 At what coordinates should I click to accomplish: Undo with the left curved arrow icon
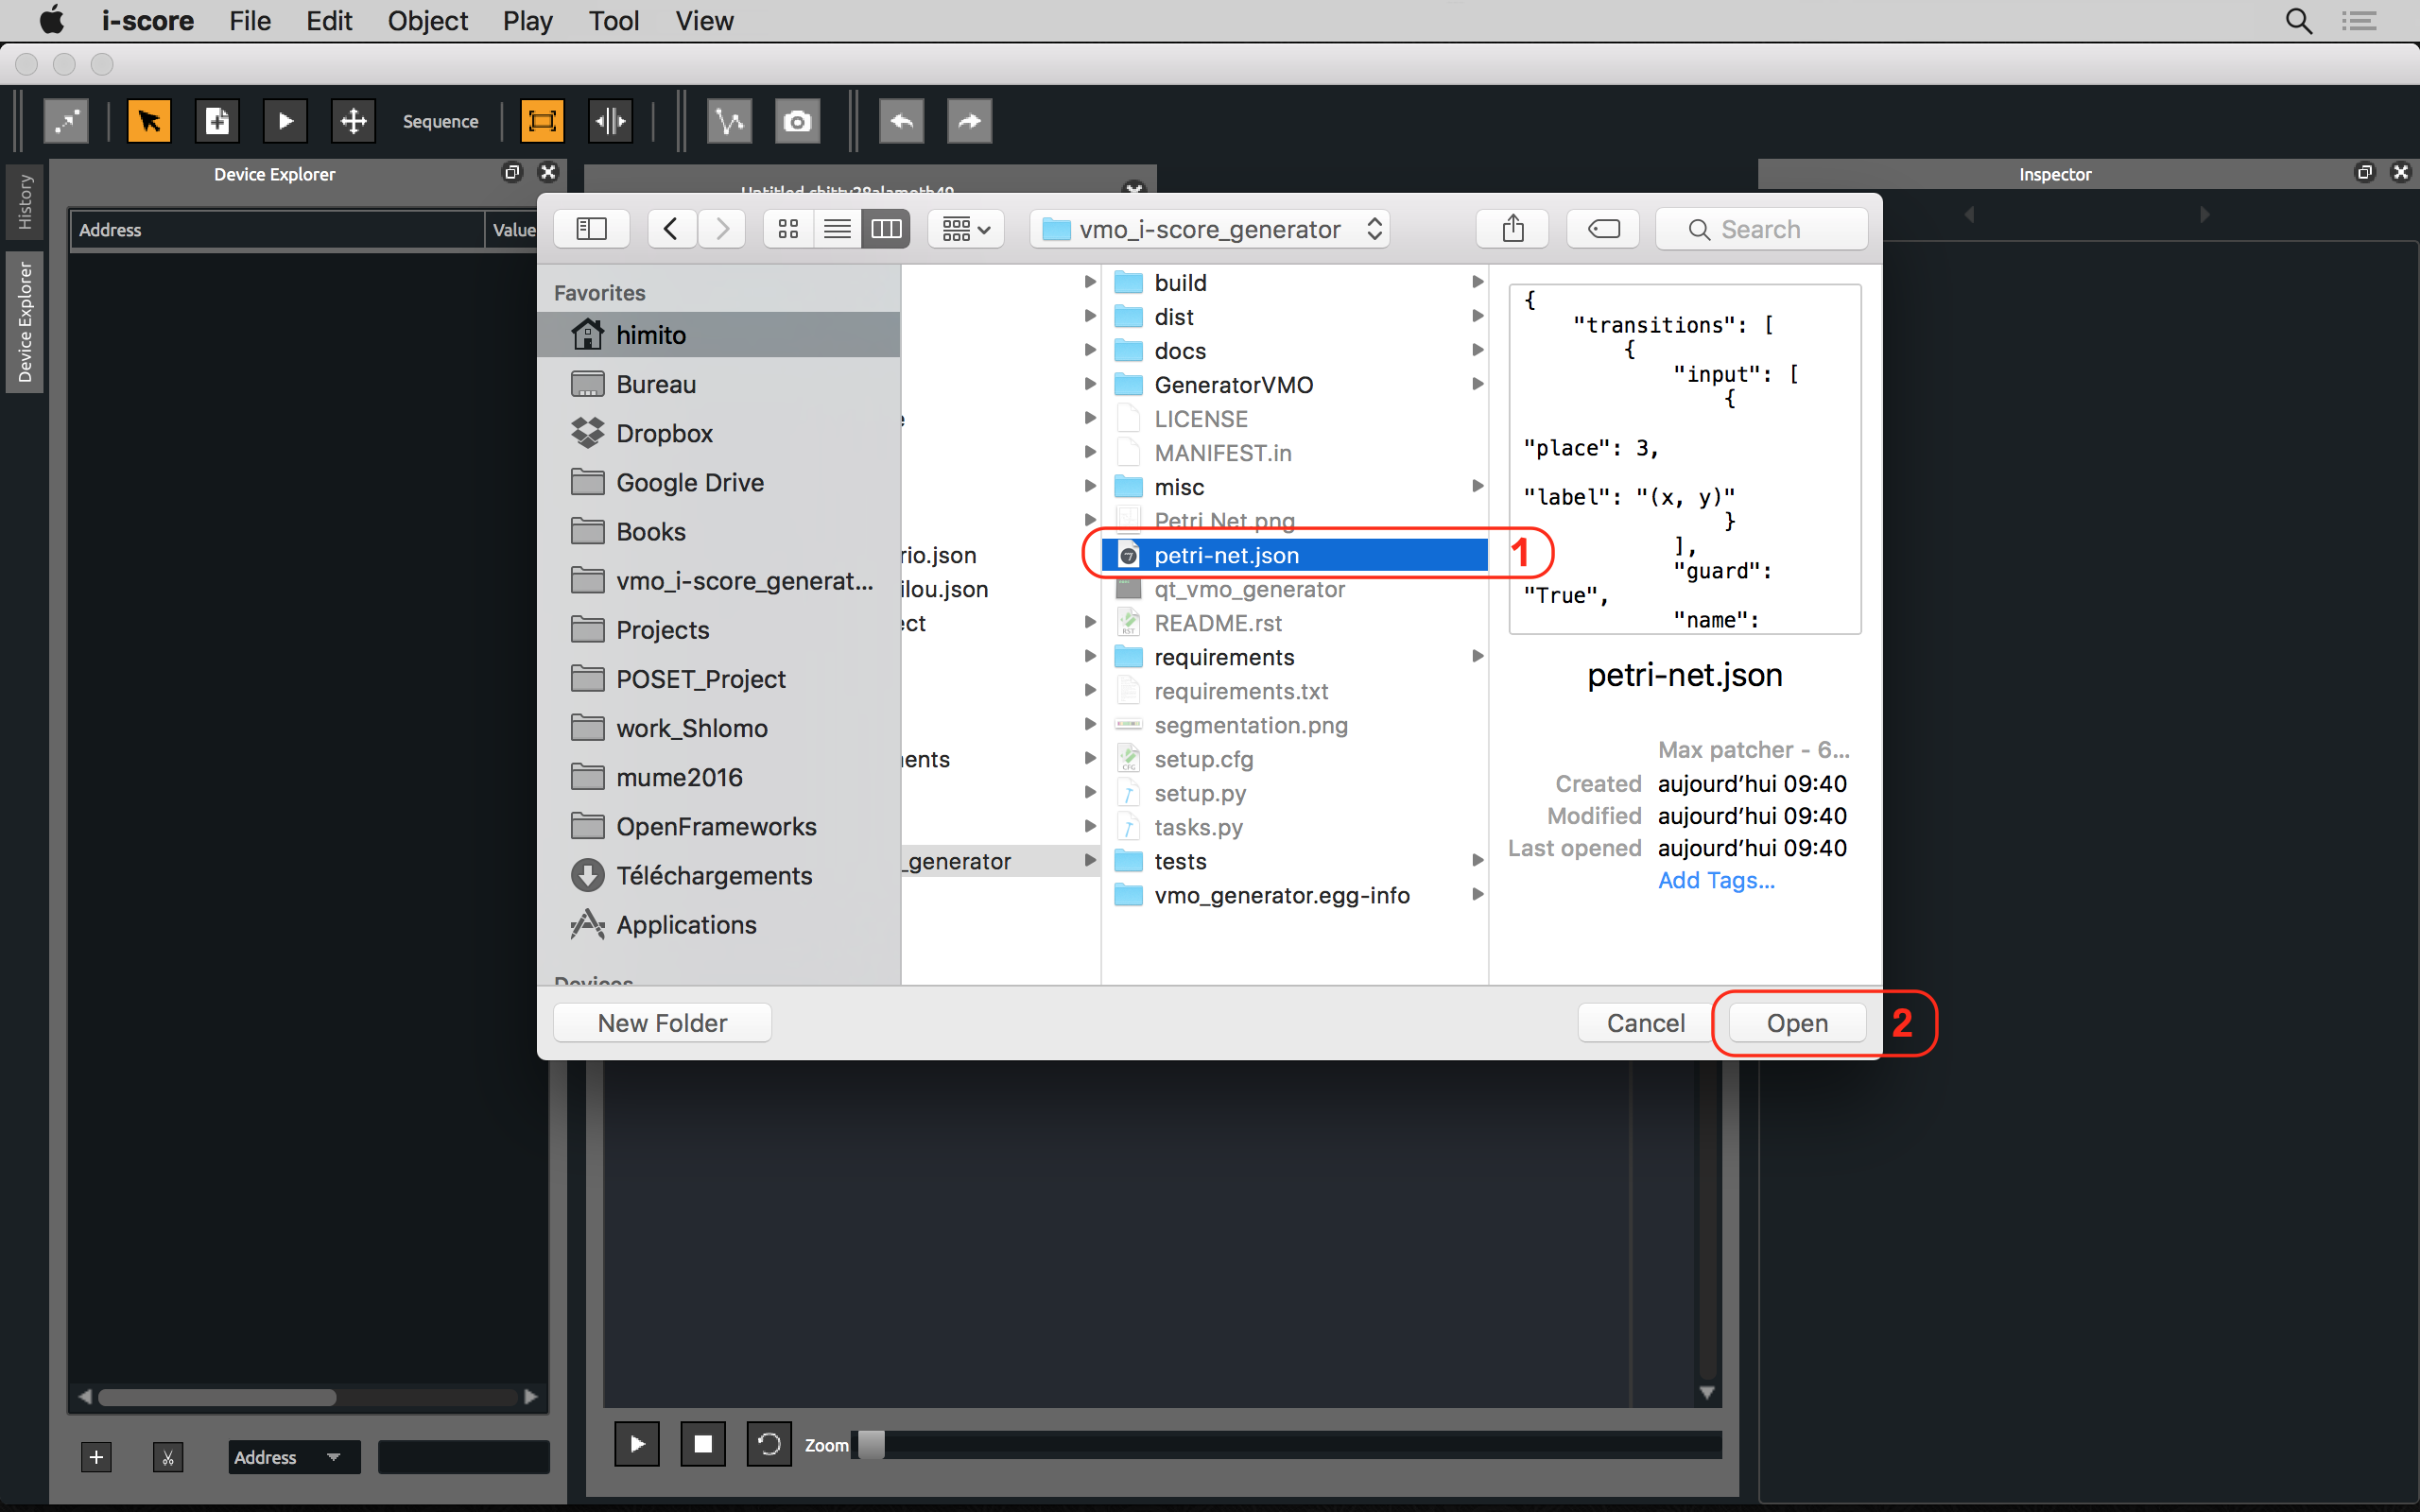point(901,121)
